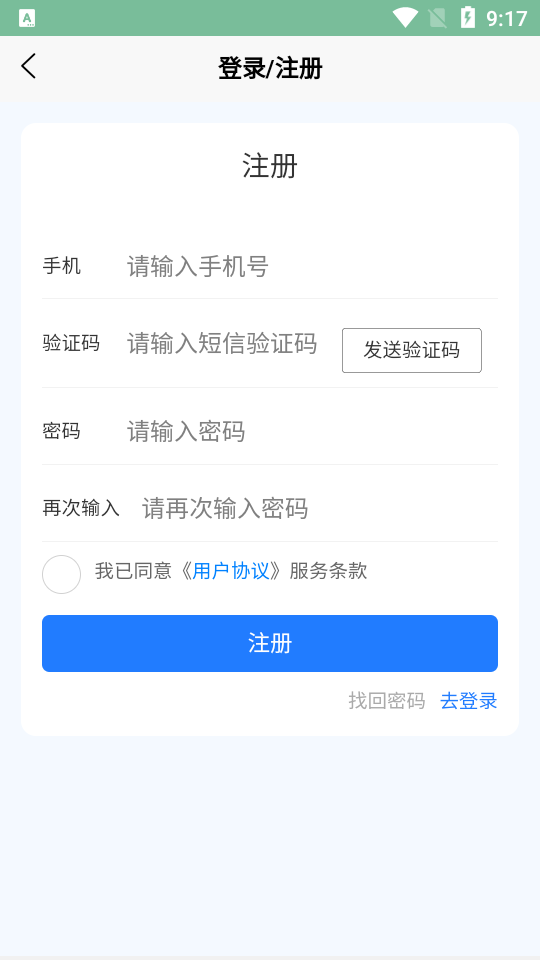The width and height of the screenshot is (540, 960).
Task: Tap the back arrow icon
Action: (x=28, y=66)
